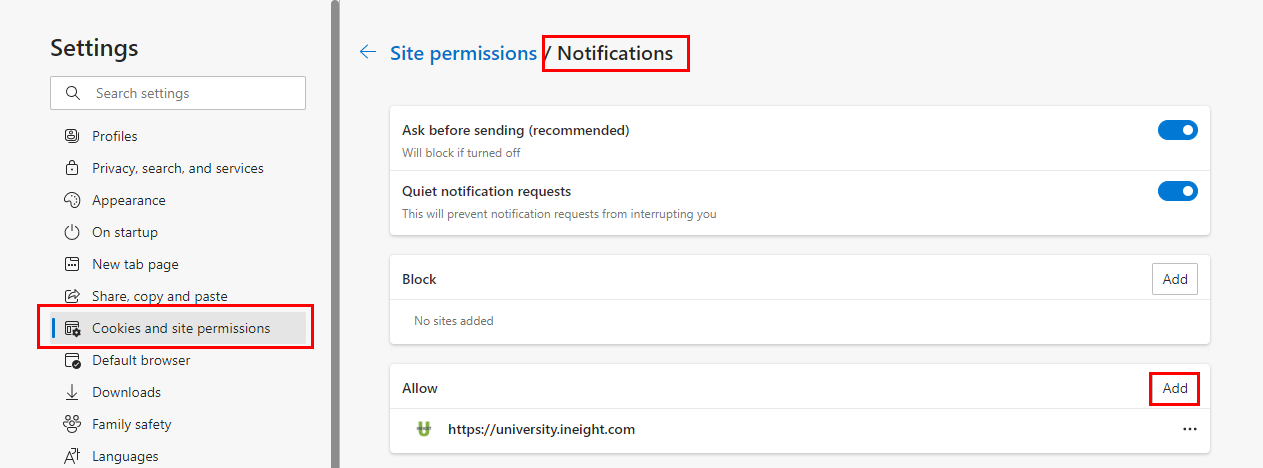Click the On startup power icon
The width and height of the screenshot is (1263, 468).
coord(72,232)
